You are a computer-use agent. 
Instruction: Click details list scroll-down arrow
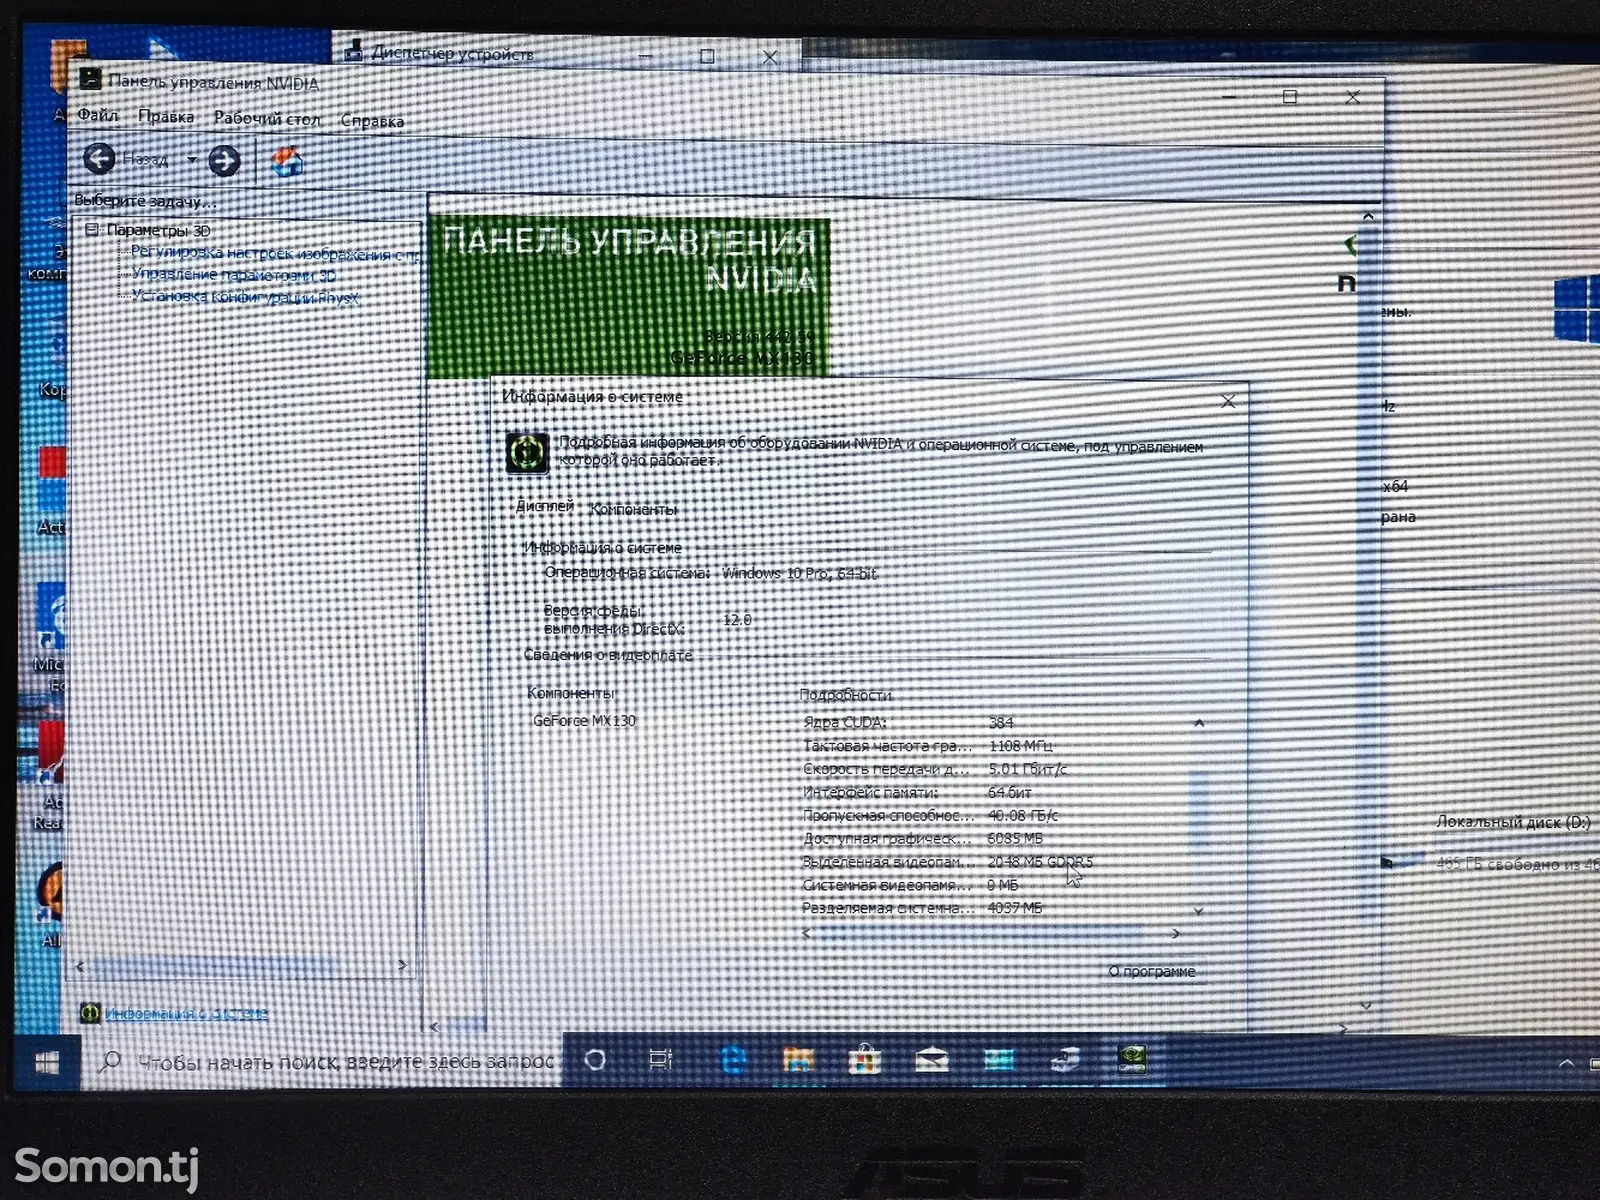(x=1198, y=911)
